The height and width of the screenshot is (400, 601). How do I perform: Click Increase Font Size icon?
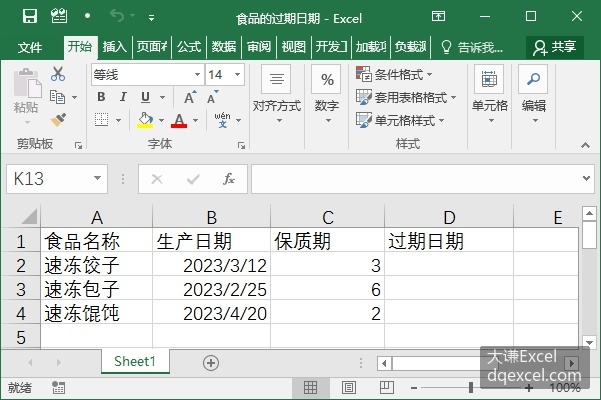click(190, 97)
